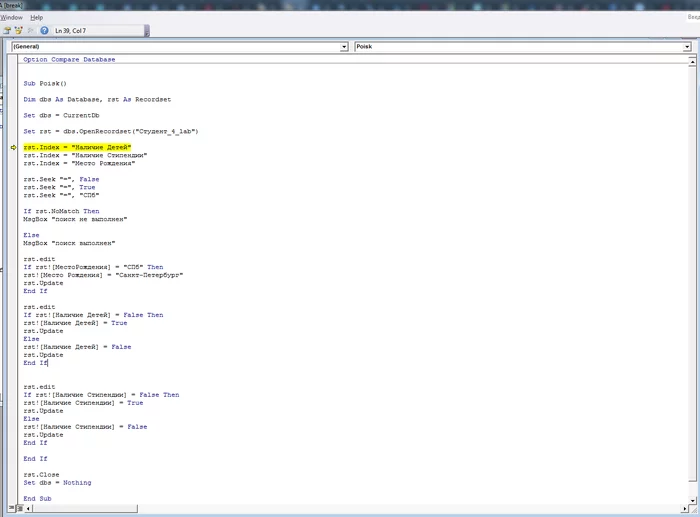This screenshot has height=517, width=700.
Task: Open the Properties Window from the toolbar
Action: pos(7,30)
